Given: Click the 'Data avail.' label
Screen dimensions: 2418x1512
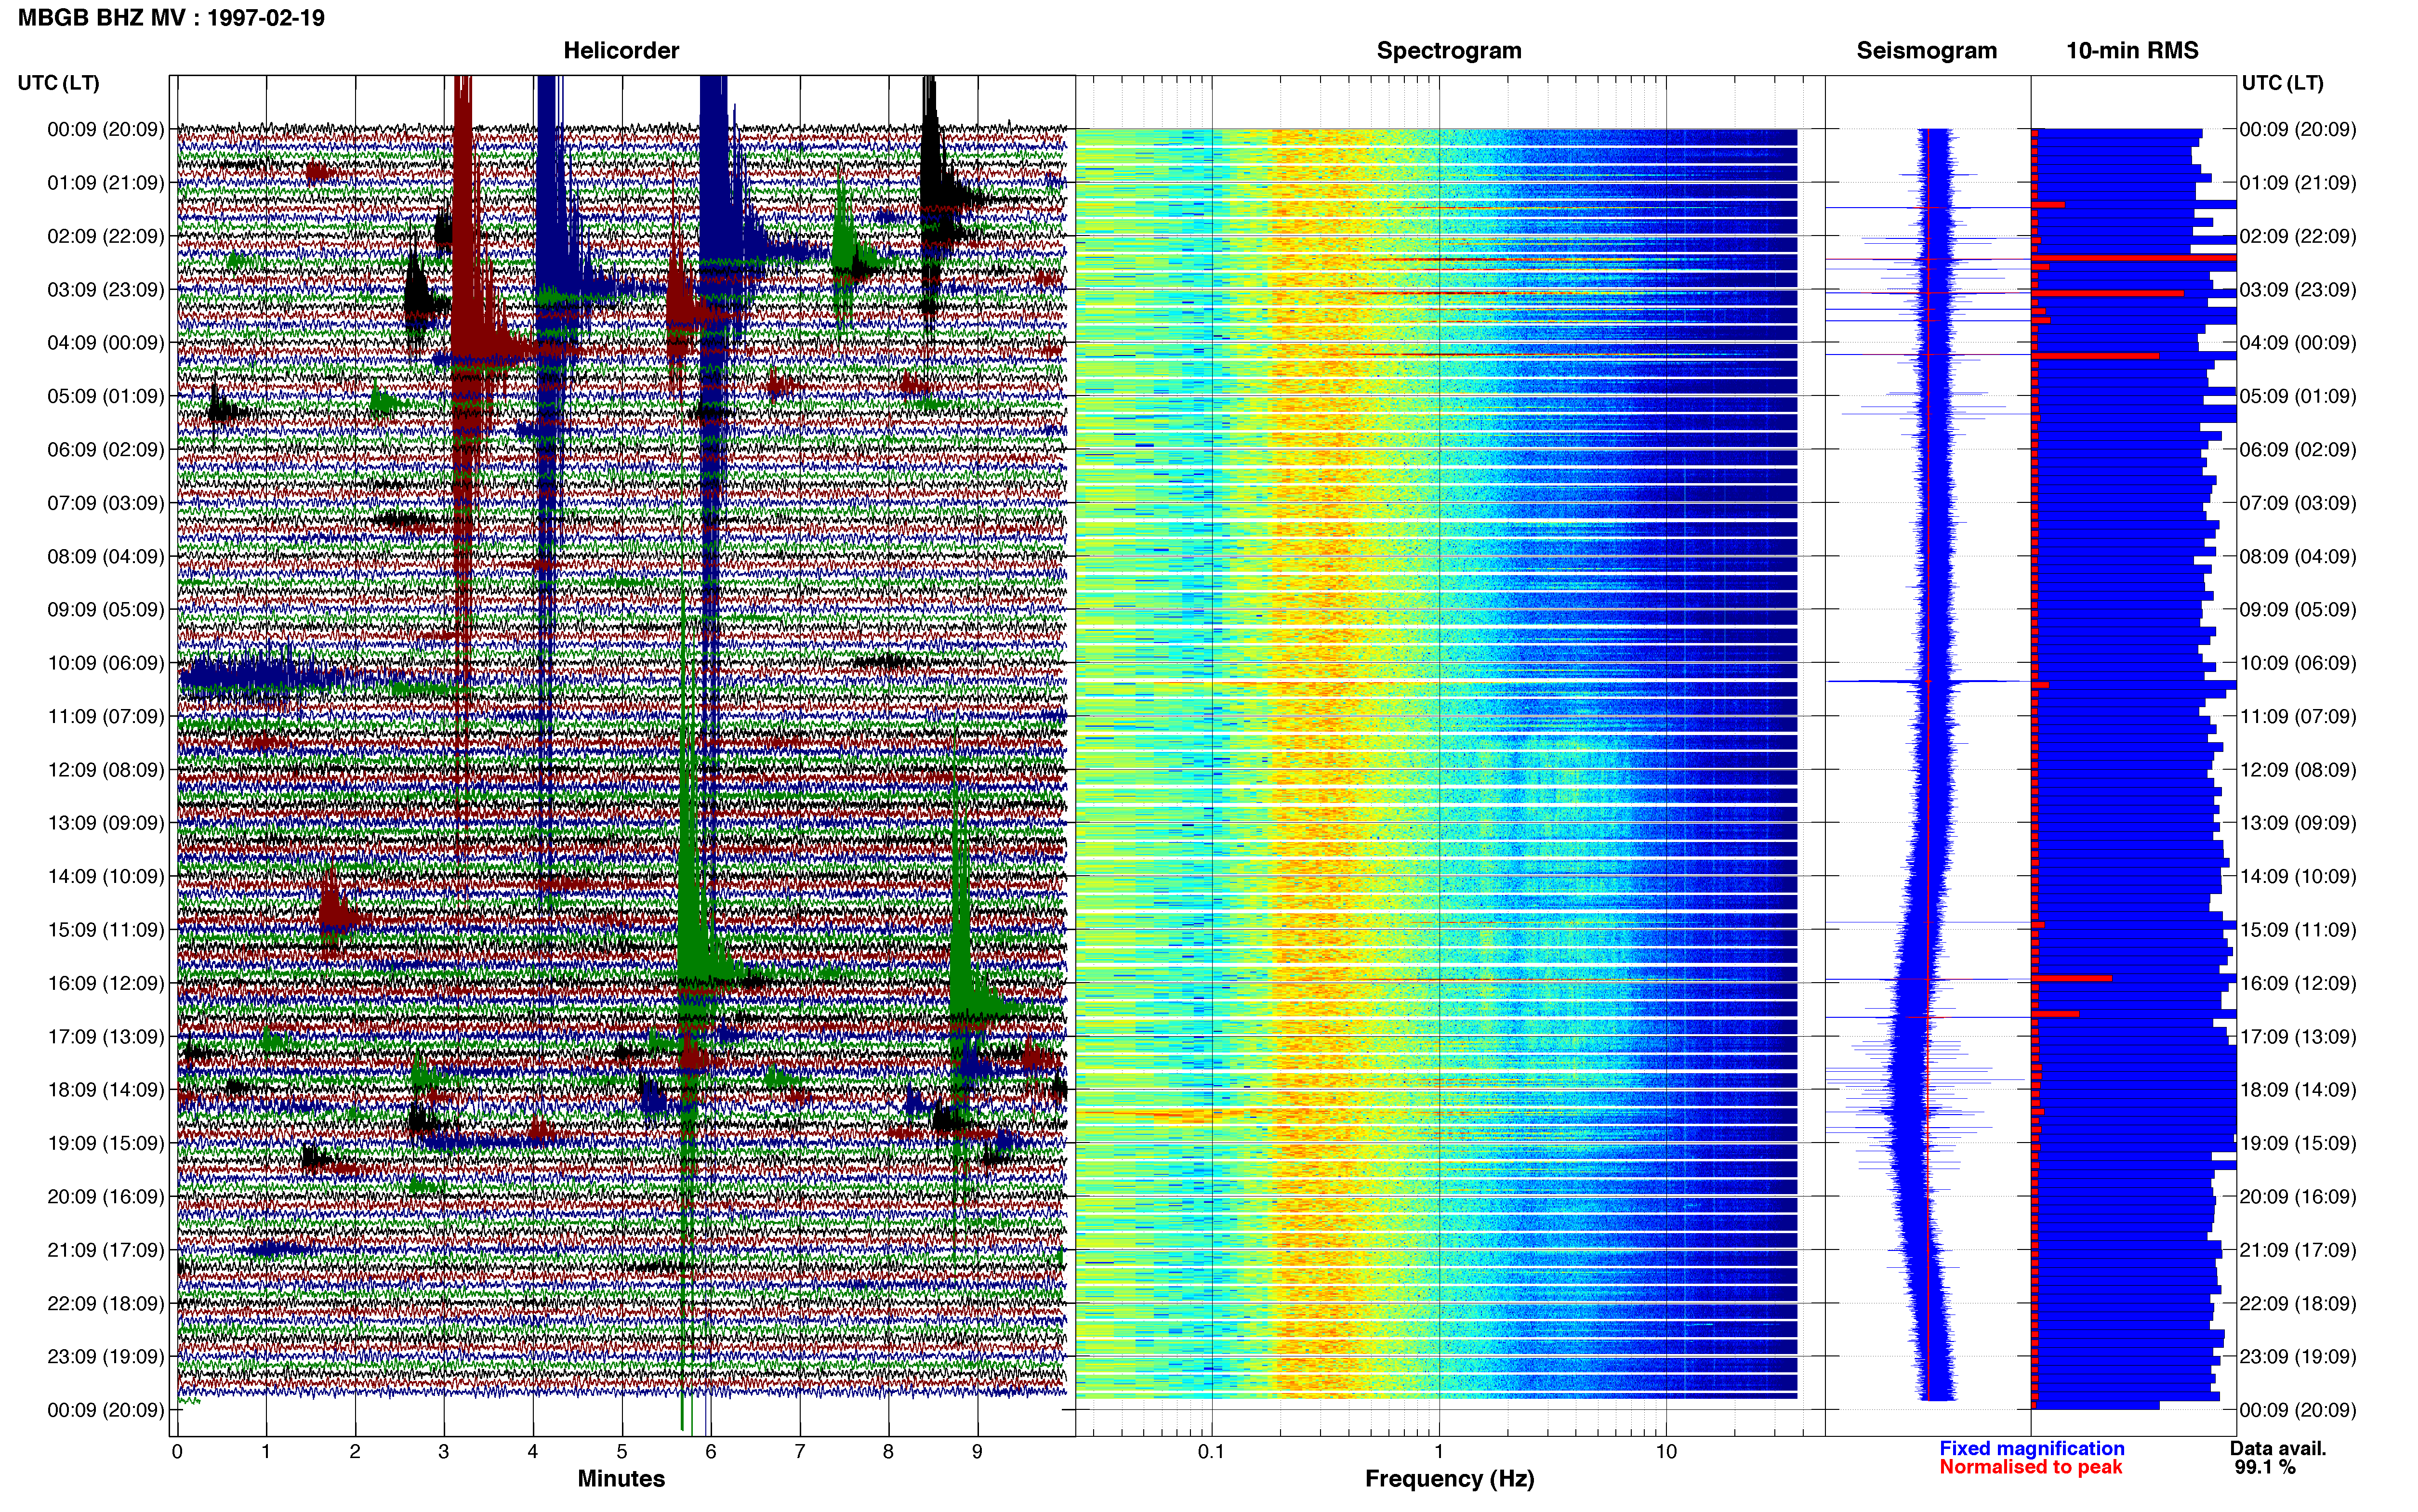Looking at the screenshot, I should coord(2278,1448).
